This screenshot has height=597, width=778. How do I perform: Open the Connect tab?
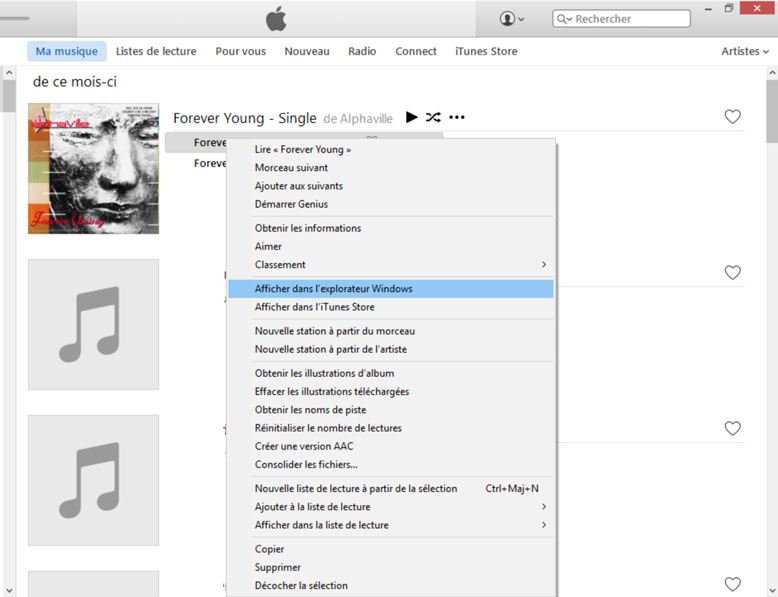coord(416,51)
